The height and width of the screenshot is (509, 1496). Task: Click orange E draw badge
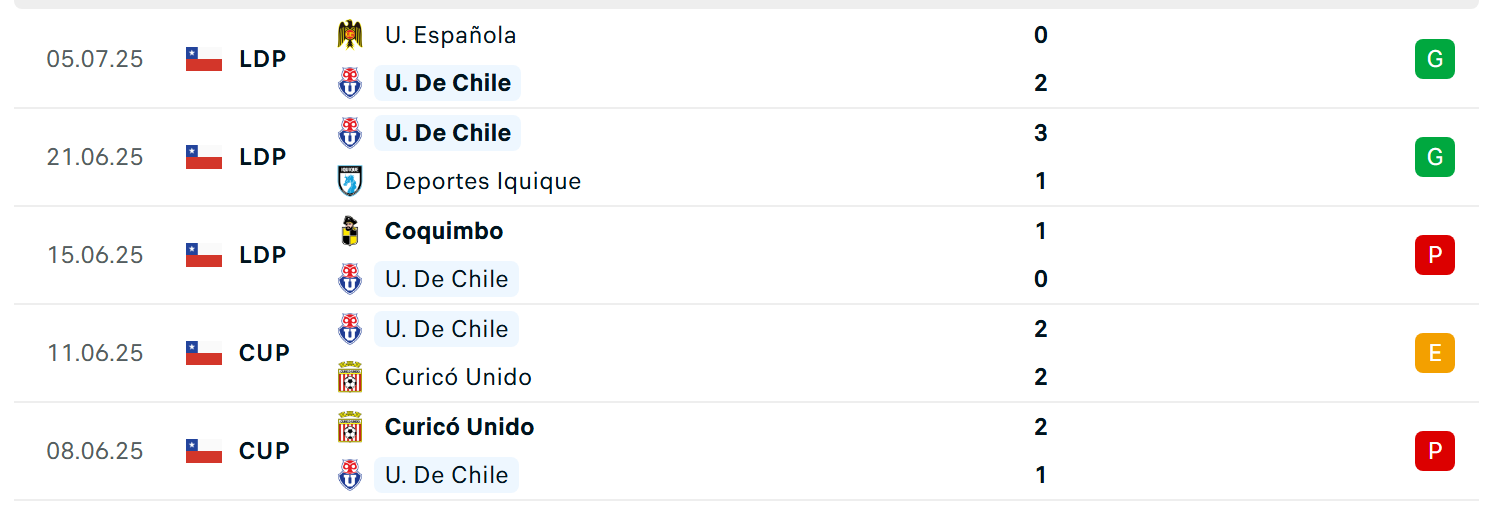pyautogui.click(x=1434, y=353)
